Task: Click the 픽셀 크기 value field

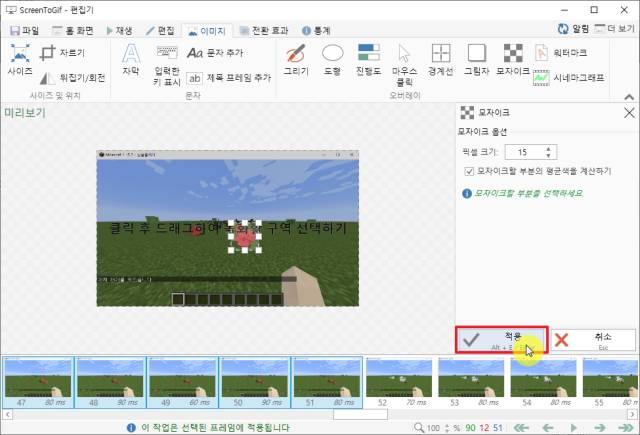Action: pyautogui.click(x=524, y=152)
